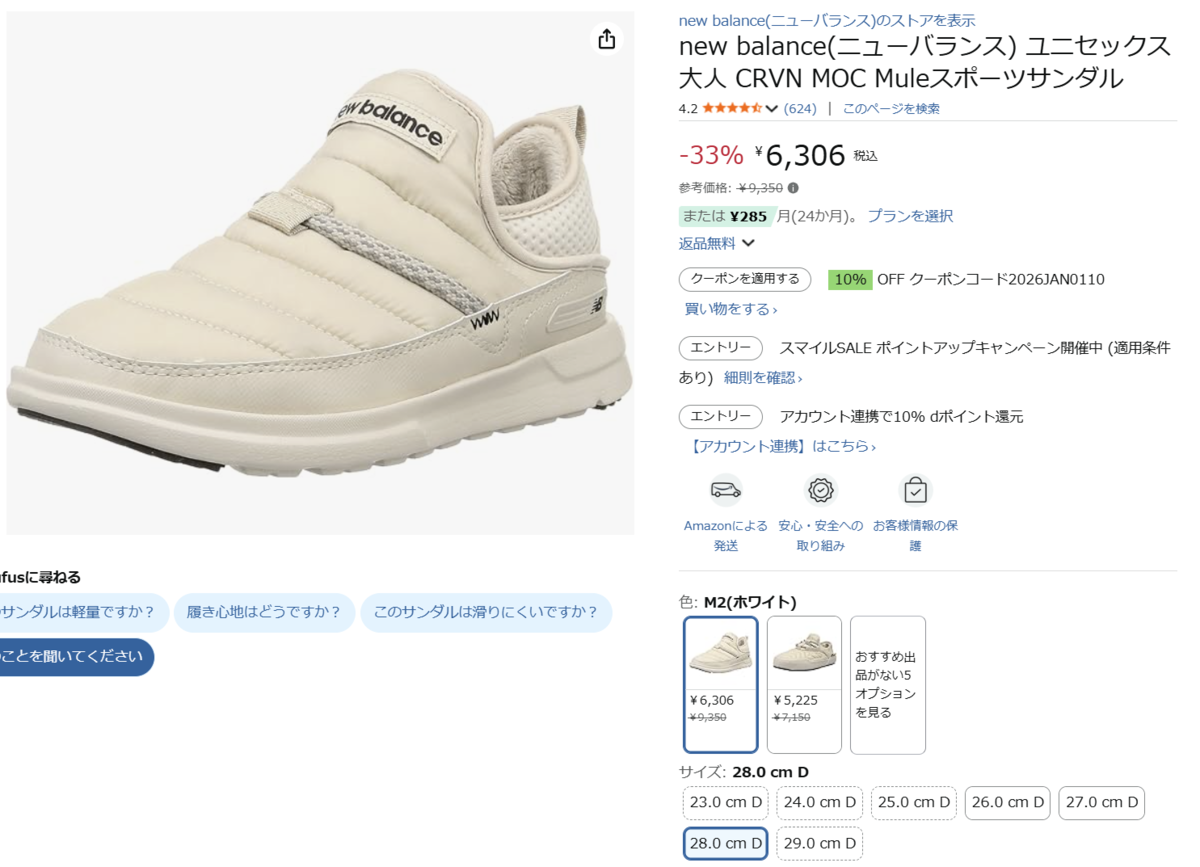Click the Amazon delivery truck icon

pos(726,490)
